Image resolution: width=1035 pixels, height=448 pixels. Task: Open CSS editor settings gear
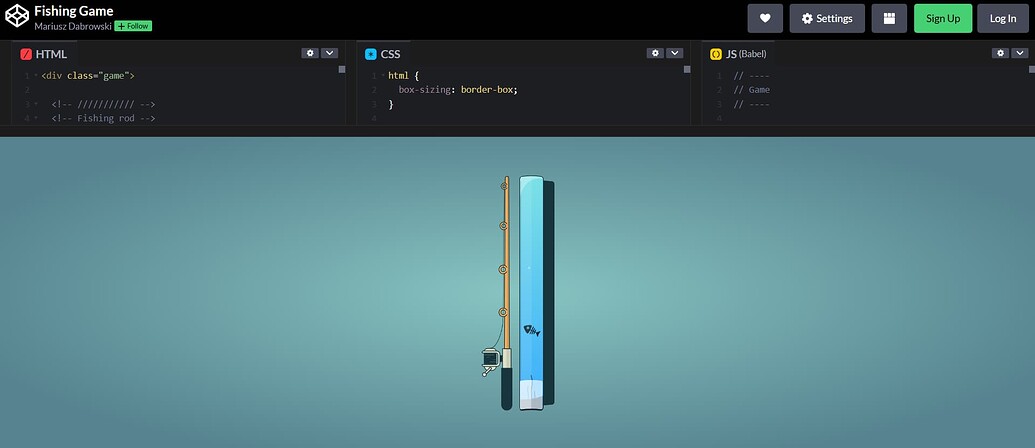coord(655,53)
